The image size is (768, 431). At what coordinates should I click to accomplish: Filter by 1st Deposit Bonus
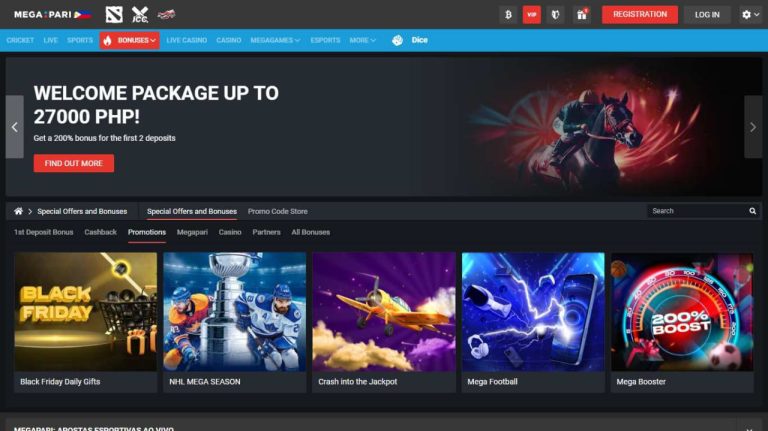(44, 232)
